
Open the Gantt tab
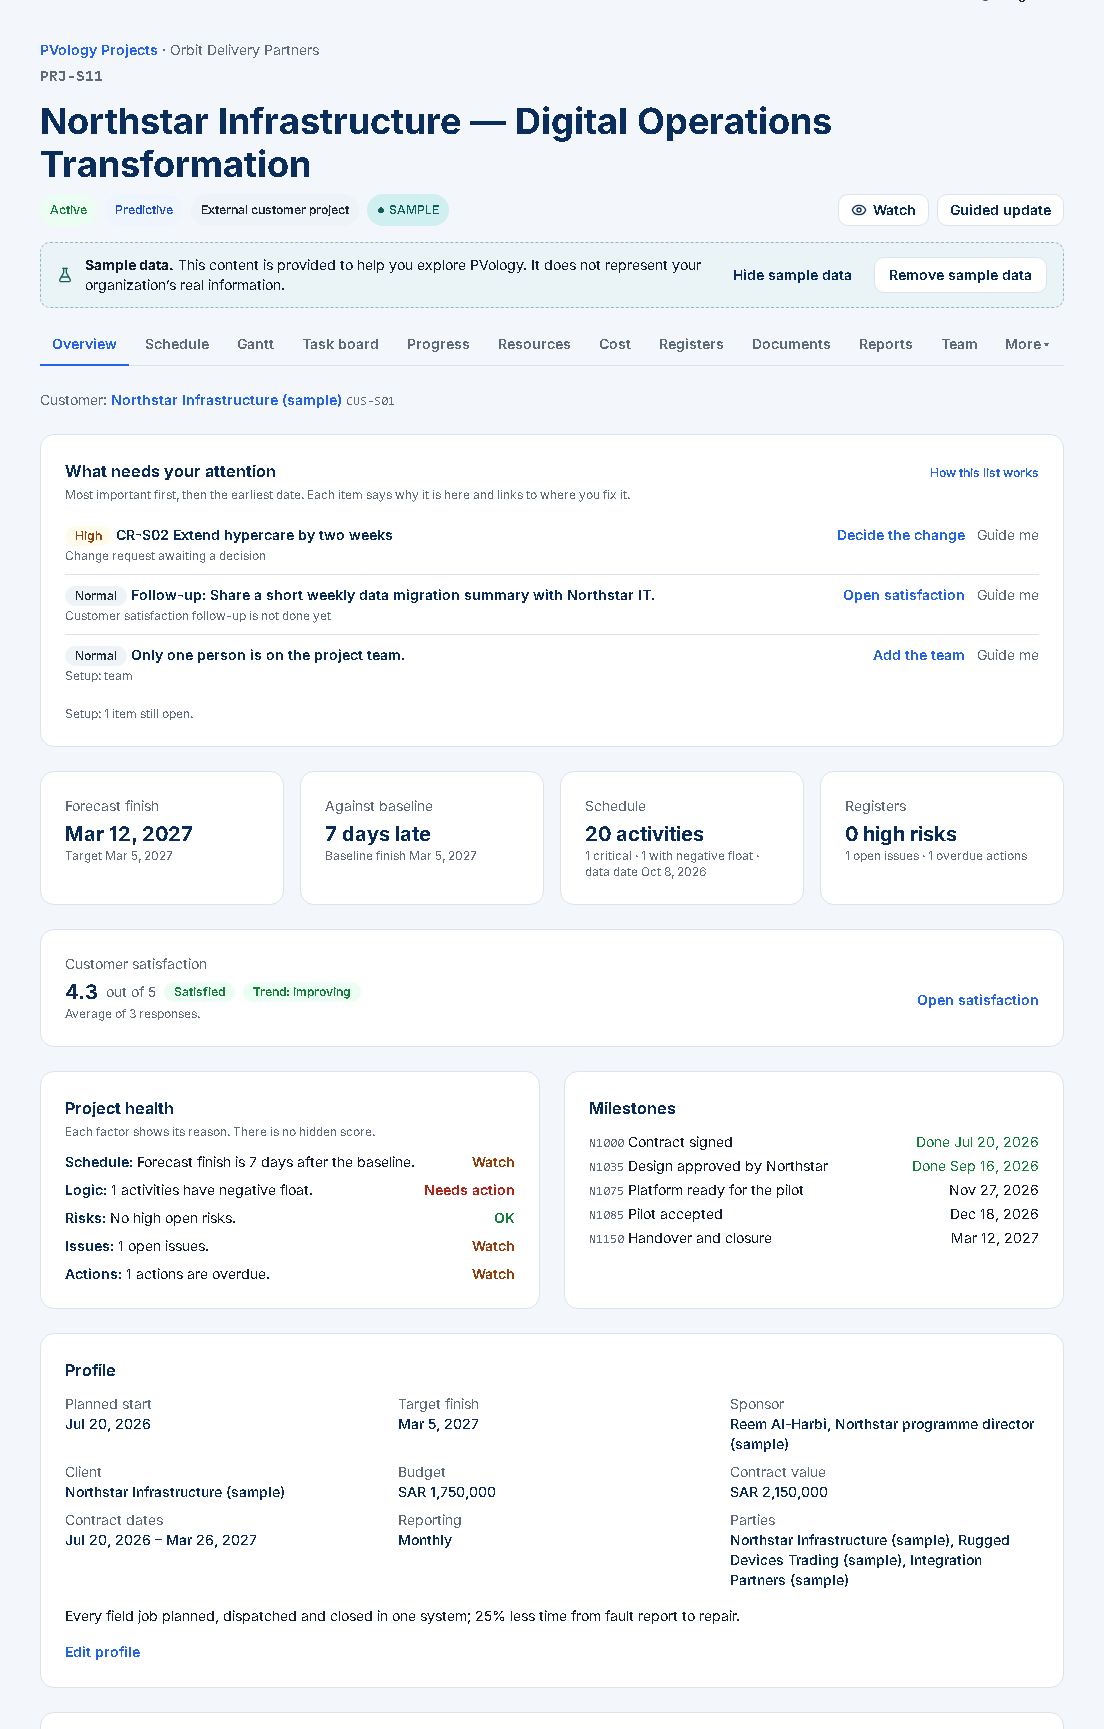(x=255, y=344)
